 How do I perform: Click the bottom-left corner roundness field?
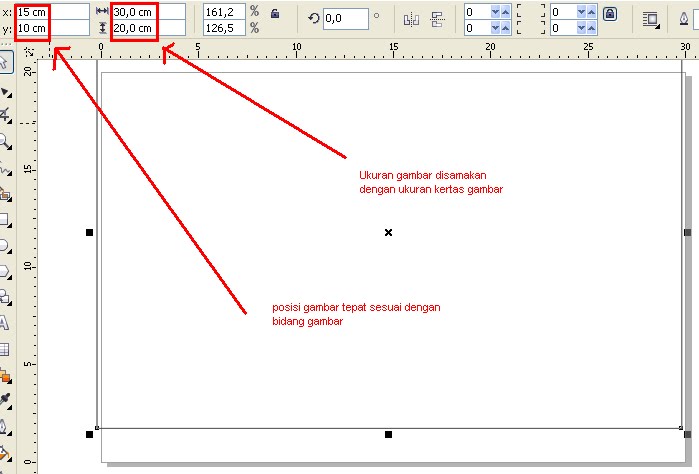477,28
